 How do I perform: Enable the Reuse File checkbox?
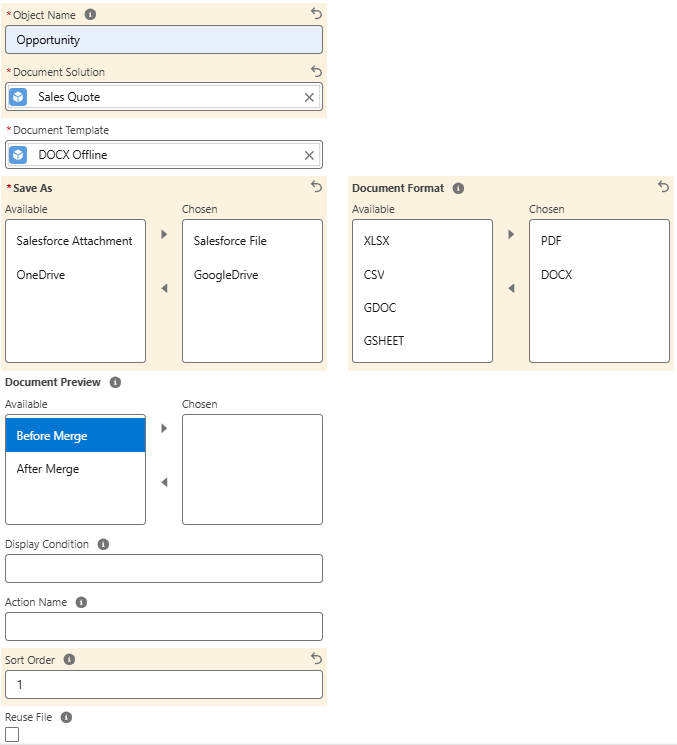12,735
